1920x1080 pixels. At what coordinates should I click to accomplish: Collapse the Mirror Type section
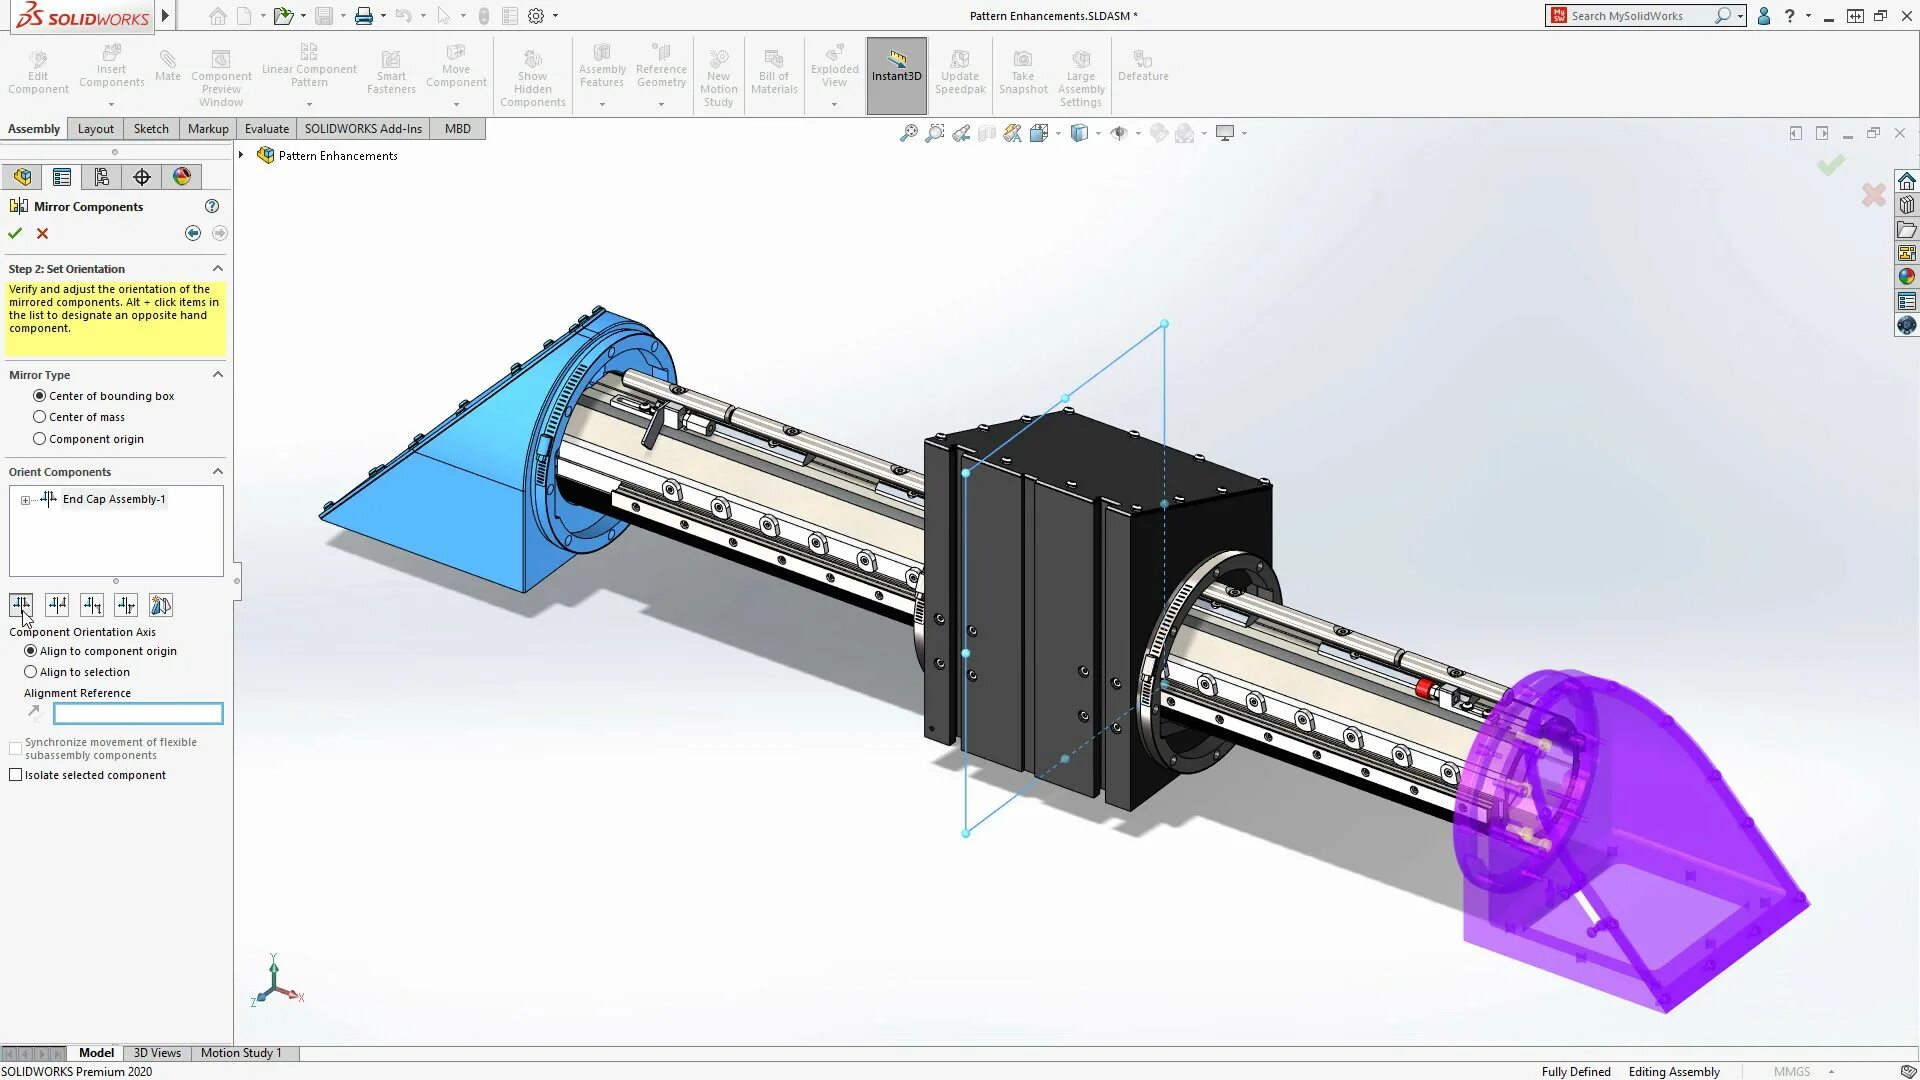(217, 375)
